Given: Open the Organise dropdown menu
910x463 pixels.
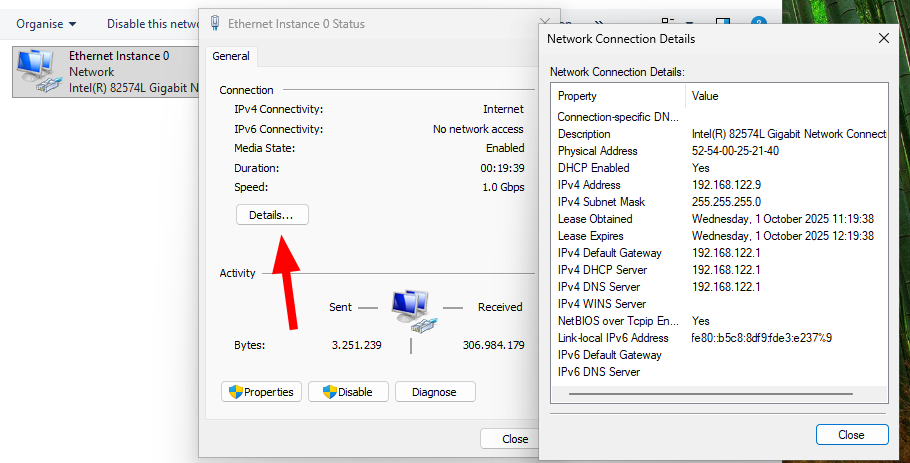Looking at the screenshot, I should 46,23.
